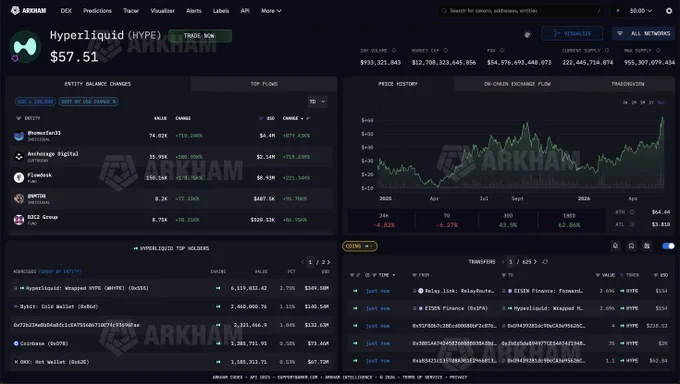This screenshot has height=384, width=680.
Task: Click the FROM column filter icon
Action: point(415,275)
